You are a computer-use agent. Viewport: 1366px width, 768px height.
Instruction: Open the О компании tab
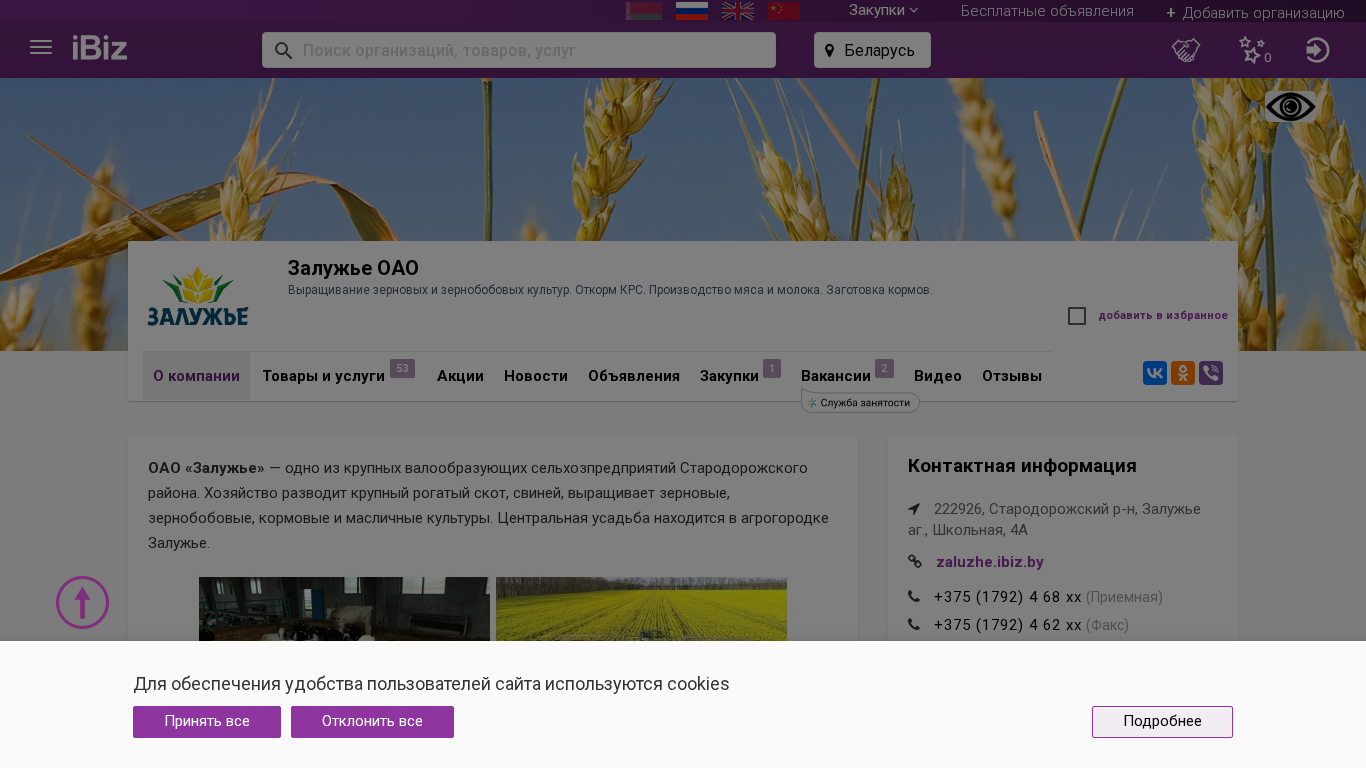(196, 376)
